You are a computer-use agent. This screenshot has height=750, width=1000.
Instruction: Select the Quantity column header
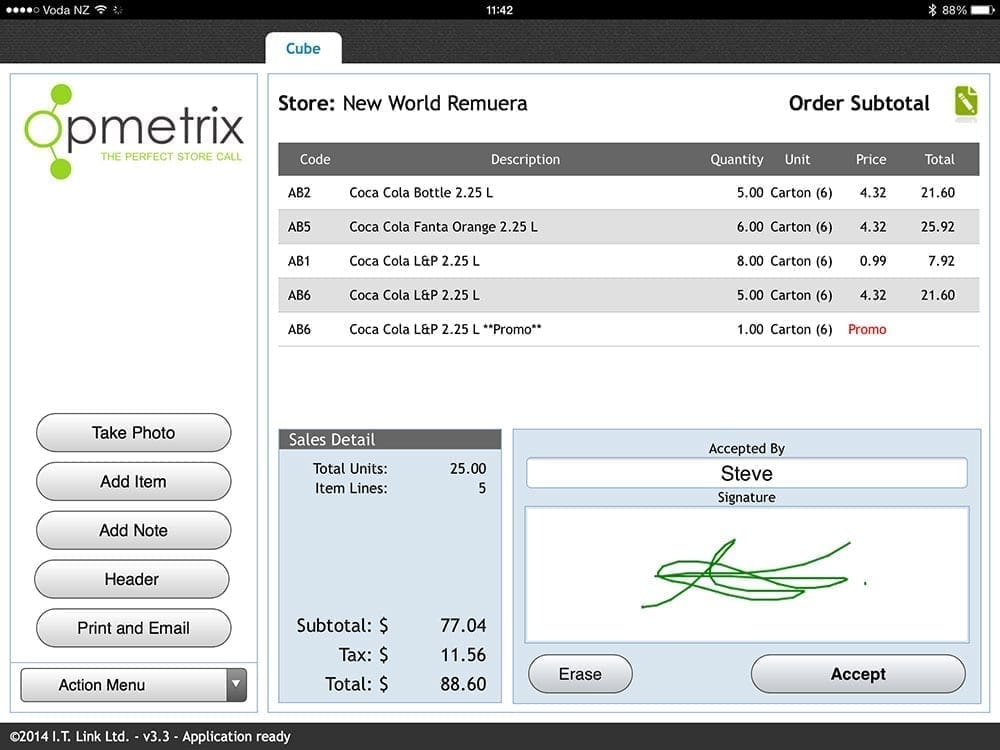pos(737,159)
